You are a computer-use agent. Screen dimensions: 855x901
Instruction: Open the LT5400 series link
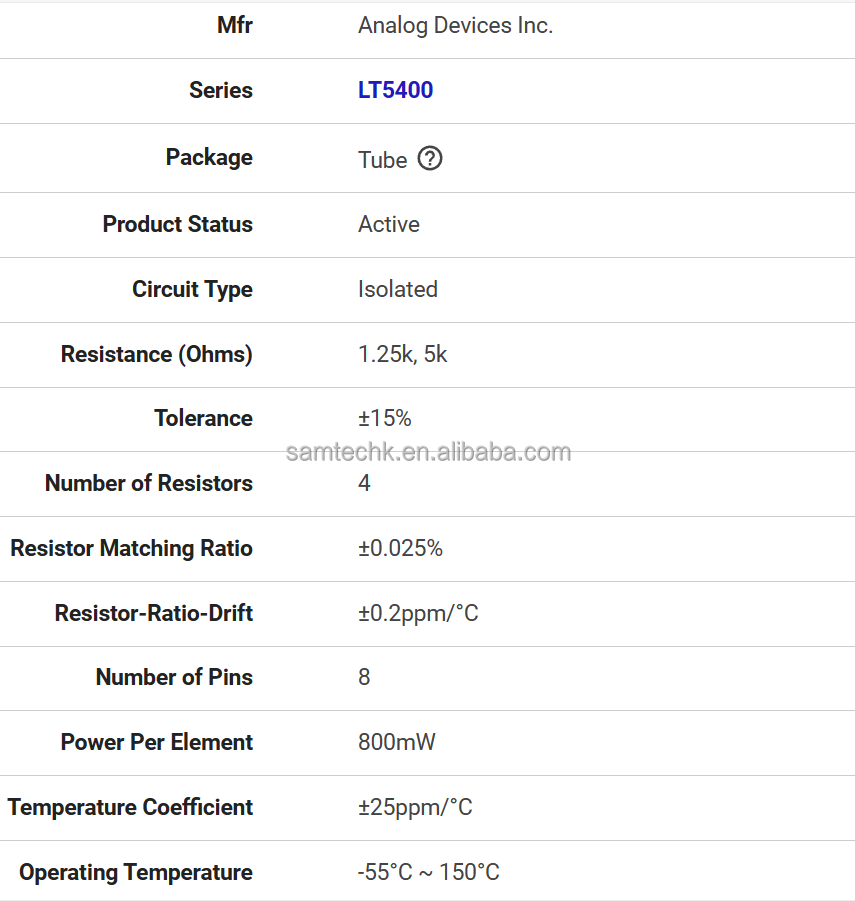pyautogui.click(x=395, y=90)
